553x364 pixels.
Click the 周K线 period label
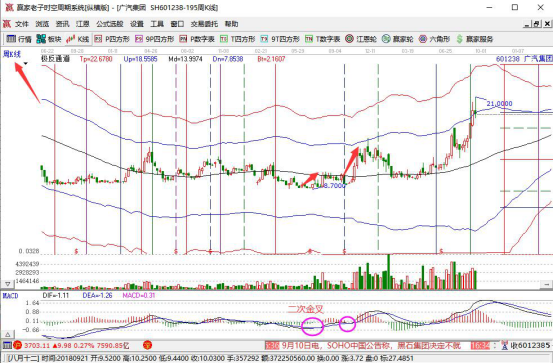click(12, 54)
